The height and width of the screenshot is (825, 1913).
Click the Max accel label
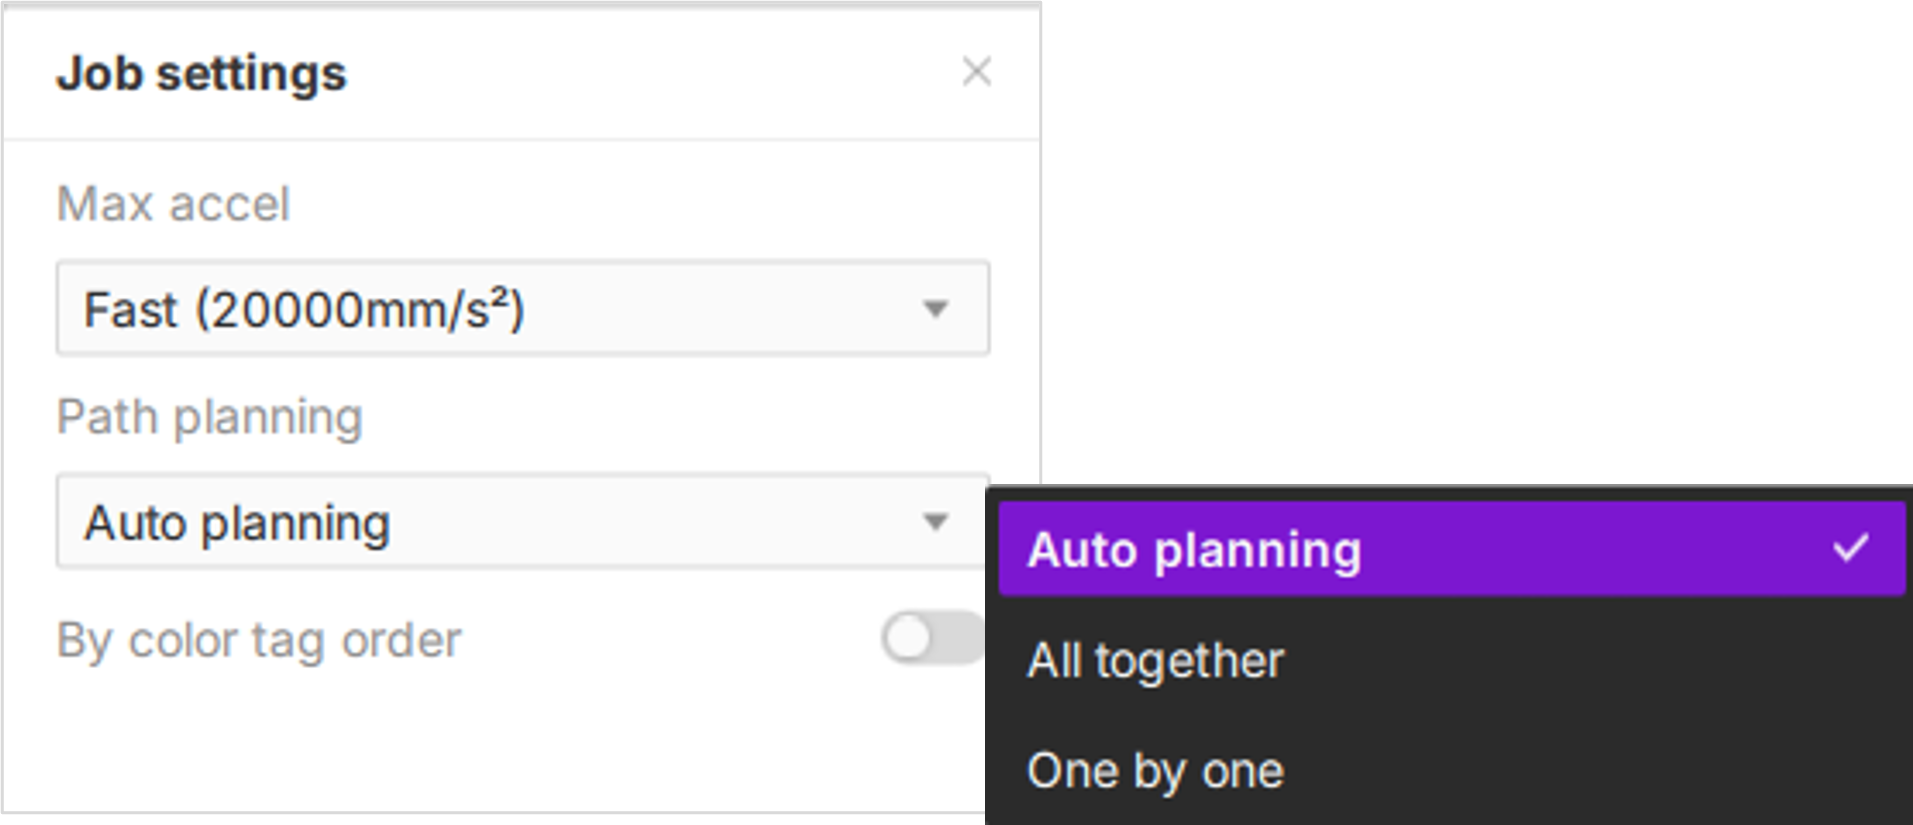(173, 204)
